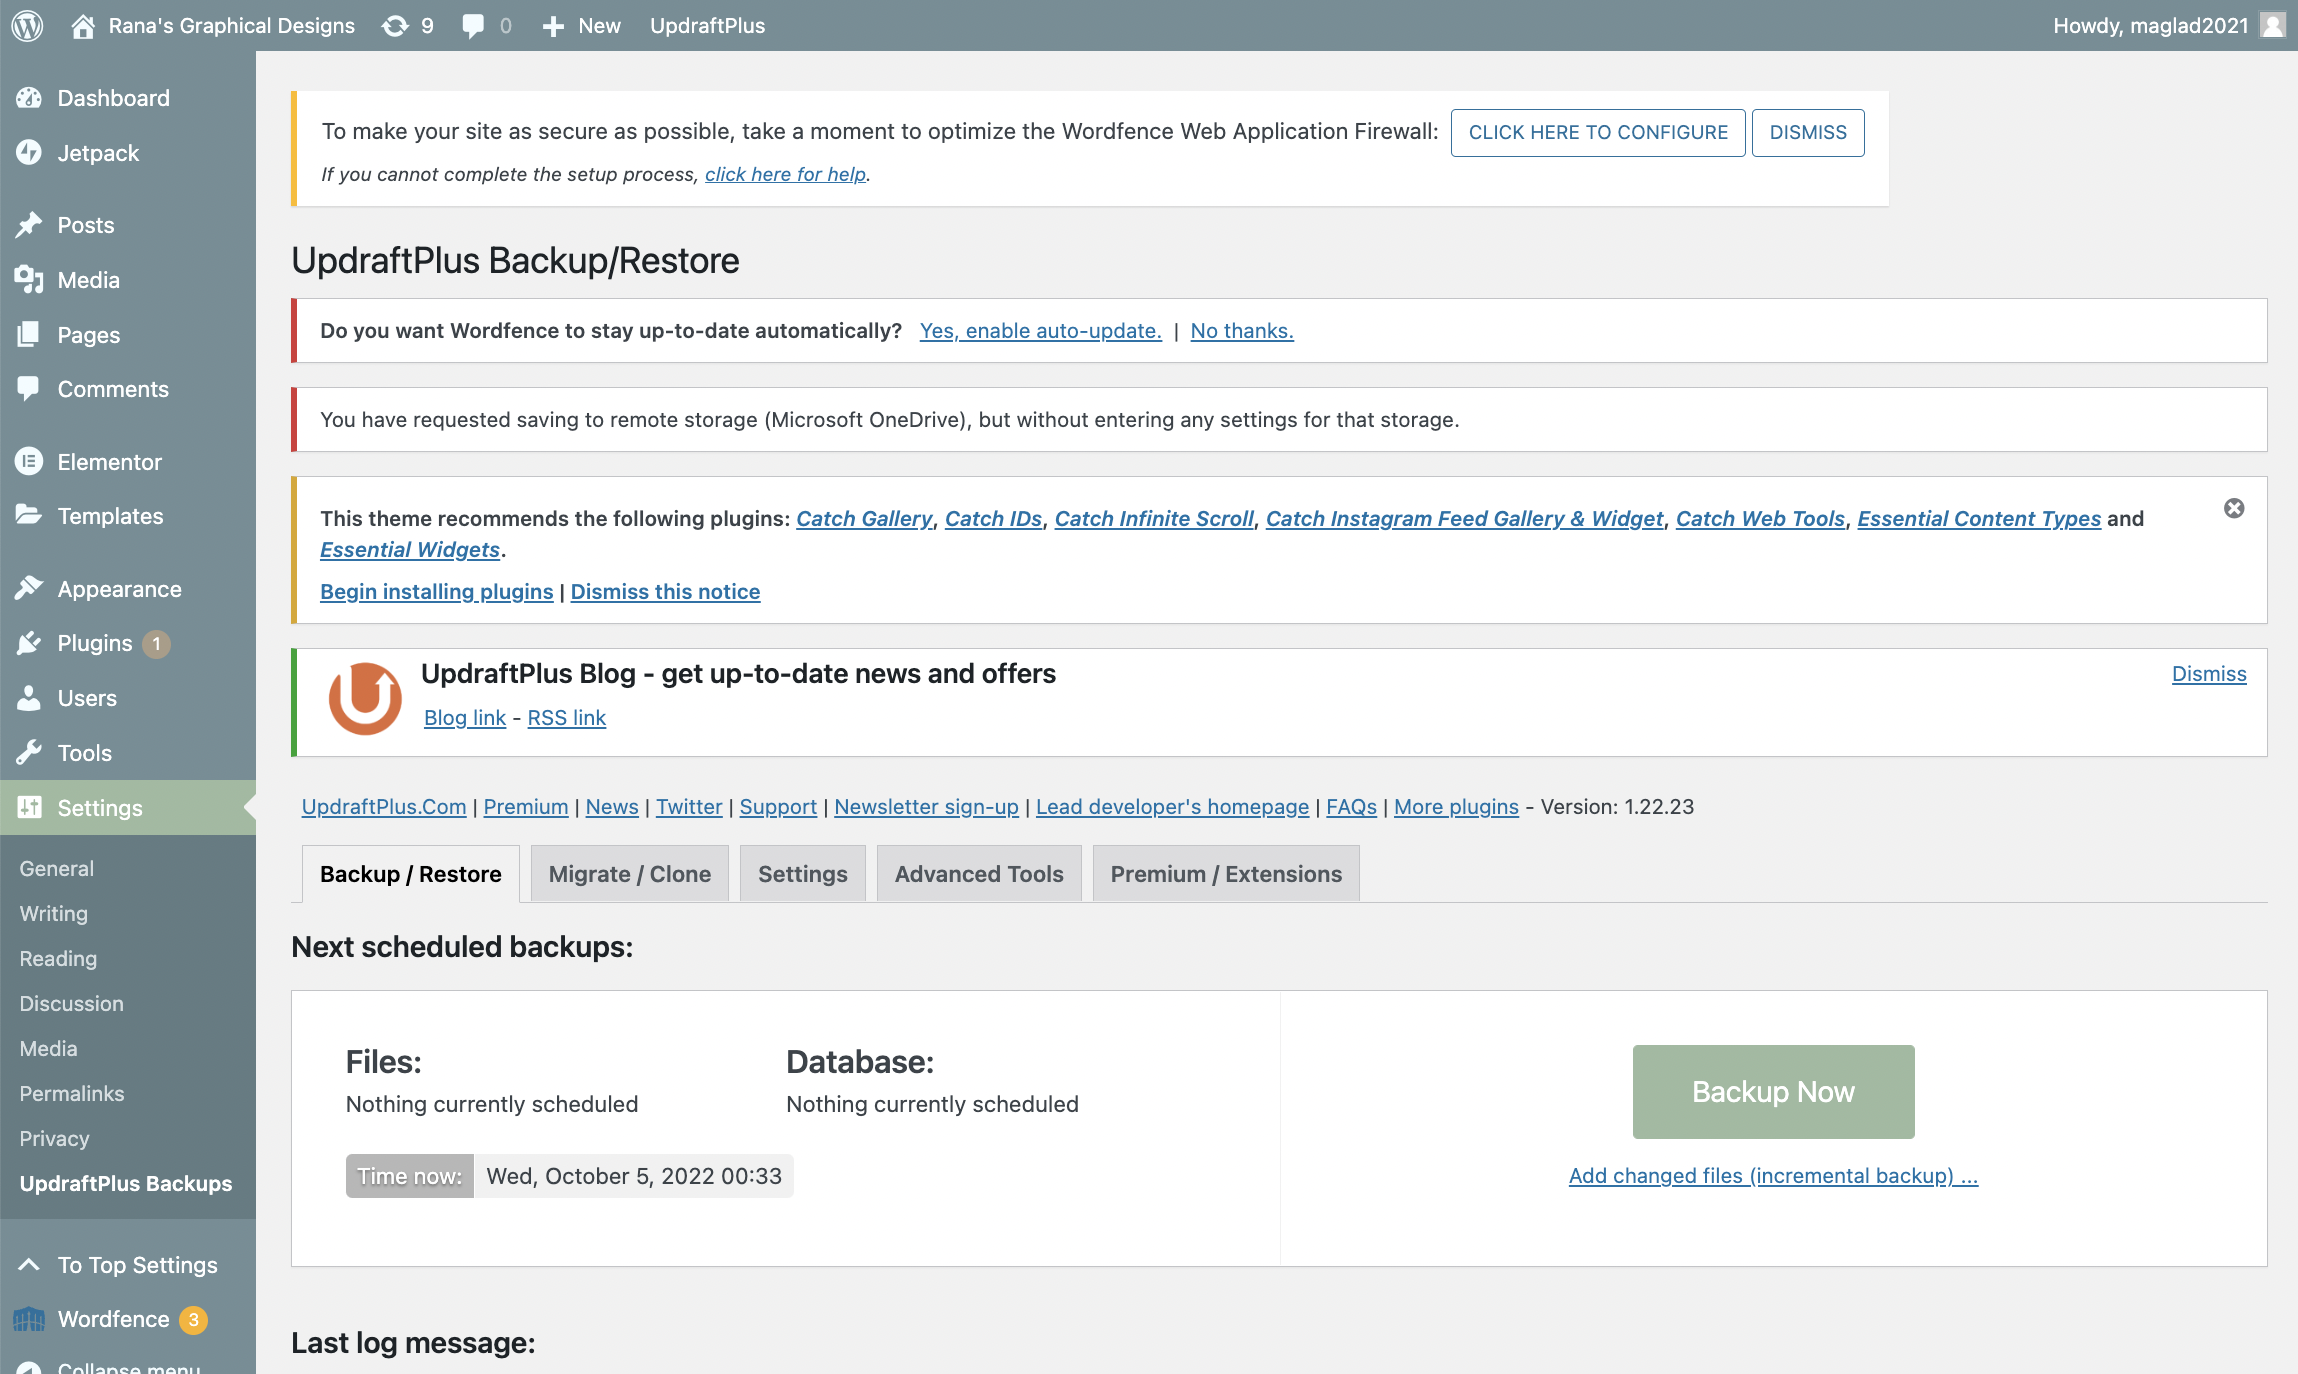2298x1374 pixels.
Task: Click the Settings sliders icon in sidebar
Action: [29, 807]
